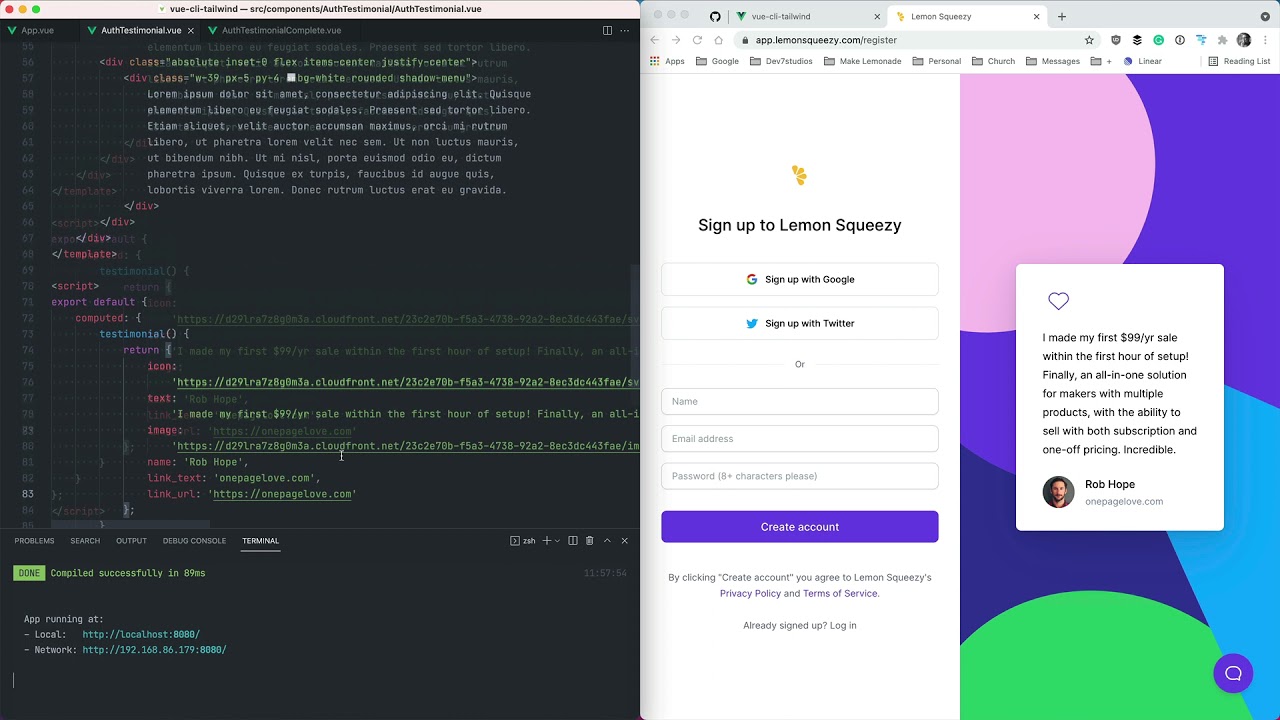Open the Make Lemonade bookmarks folder

click(863, 61)
